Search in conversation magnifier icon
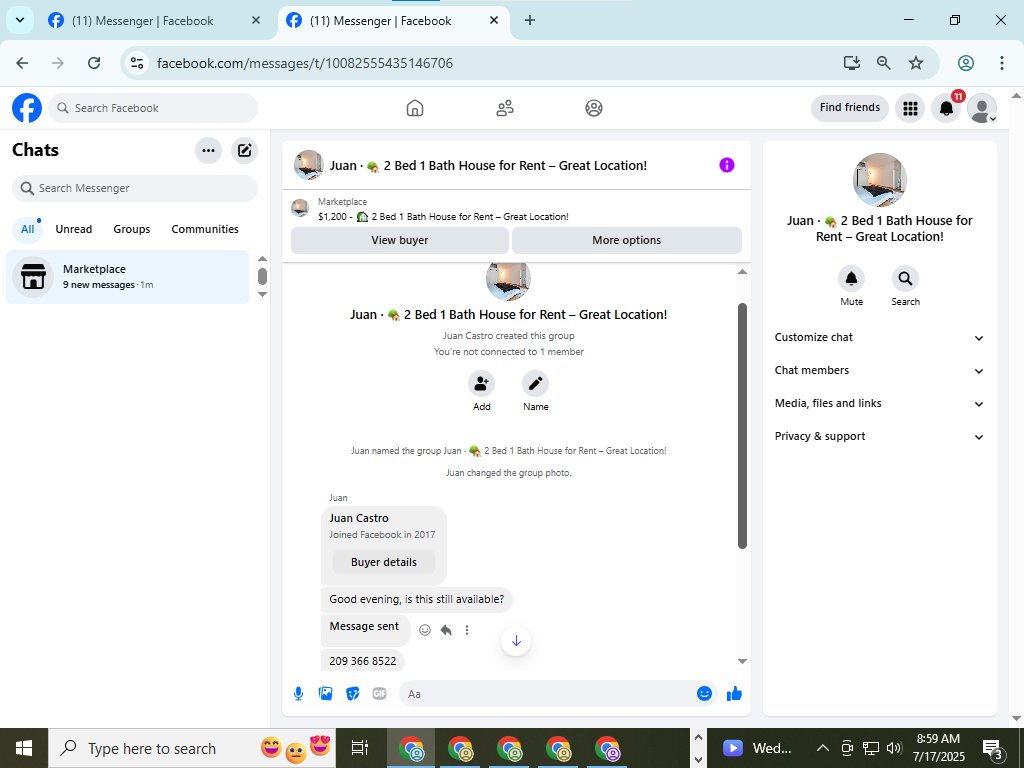The width and height of the screenshot is (1024, 768). tap(905, 279)
